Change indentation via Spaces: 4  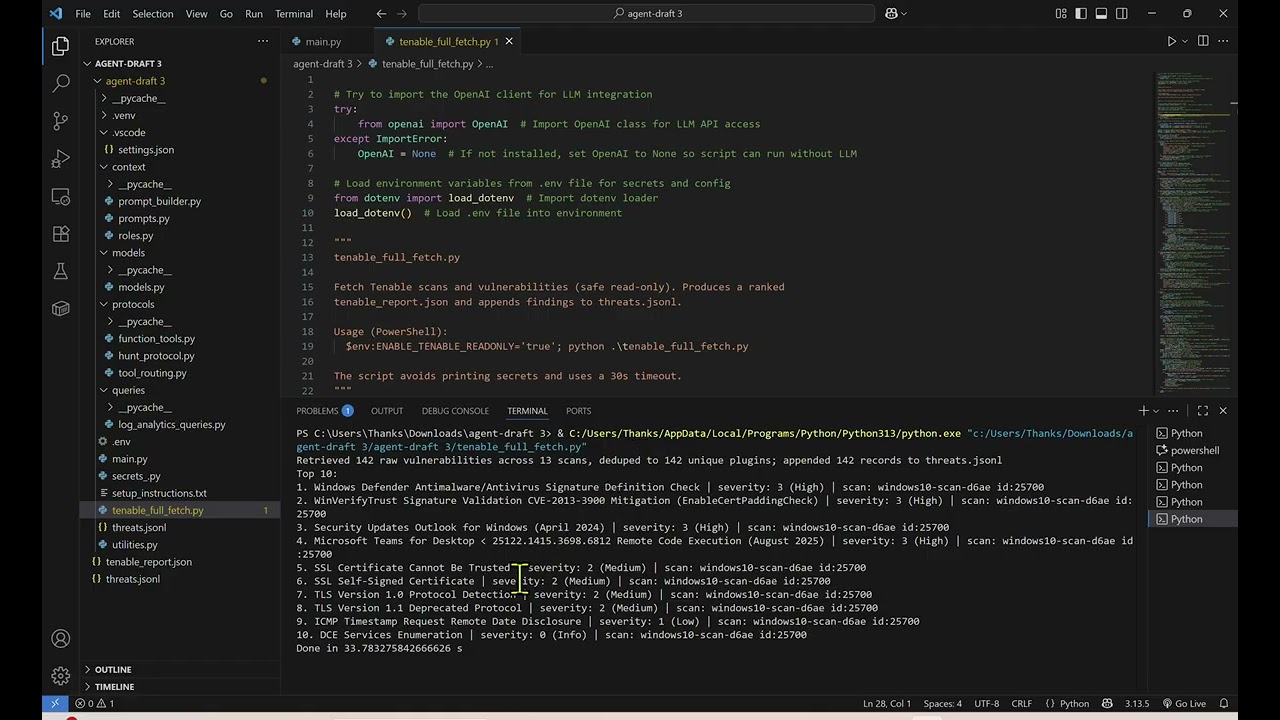(943, 703)
